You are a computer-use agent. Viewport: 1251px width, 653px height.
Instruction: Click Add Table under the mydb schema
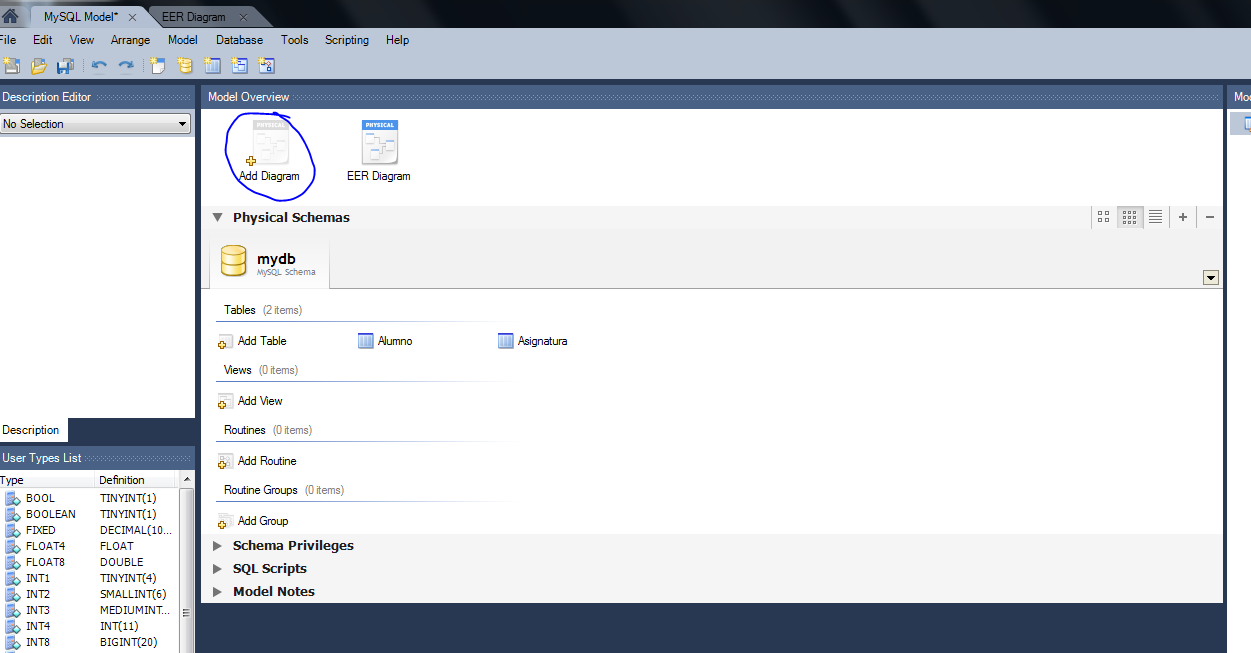pyautogui.click(x=250, y=340)
